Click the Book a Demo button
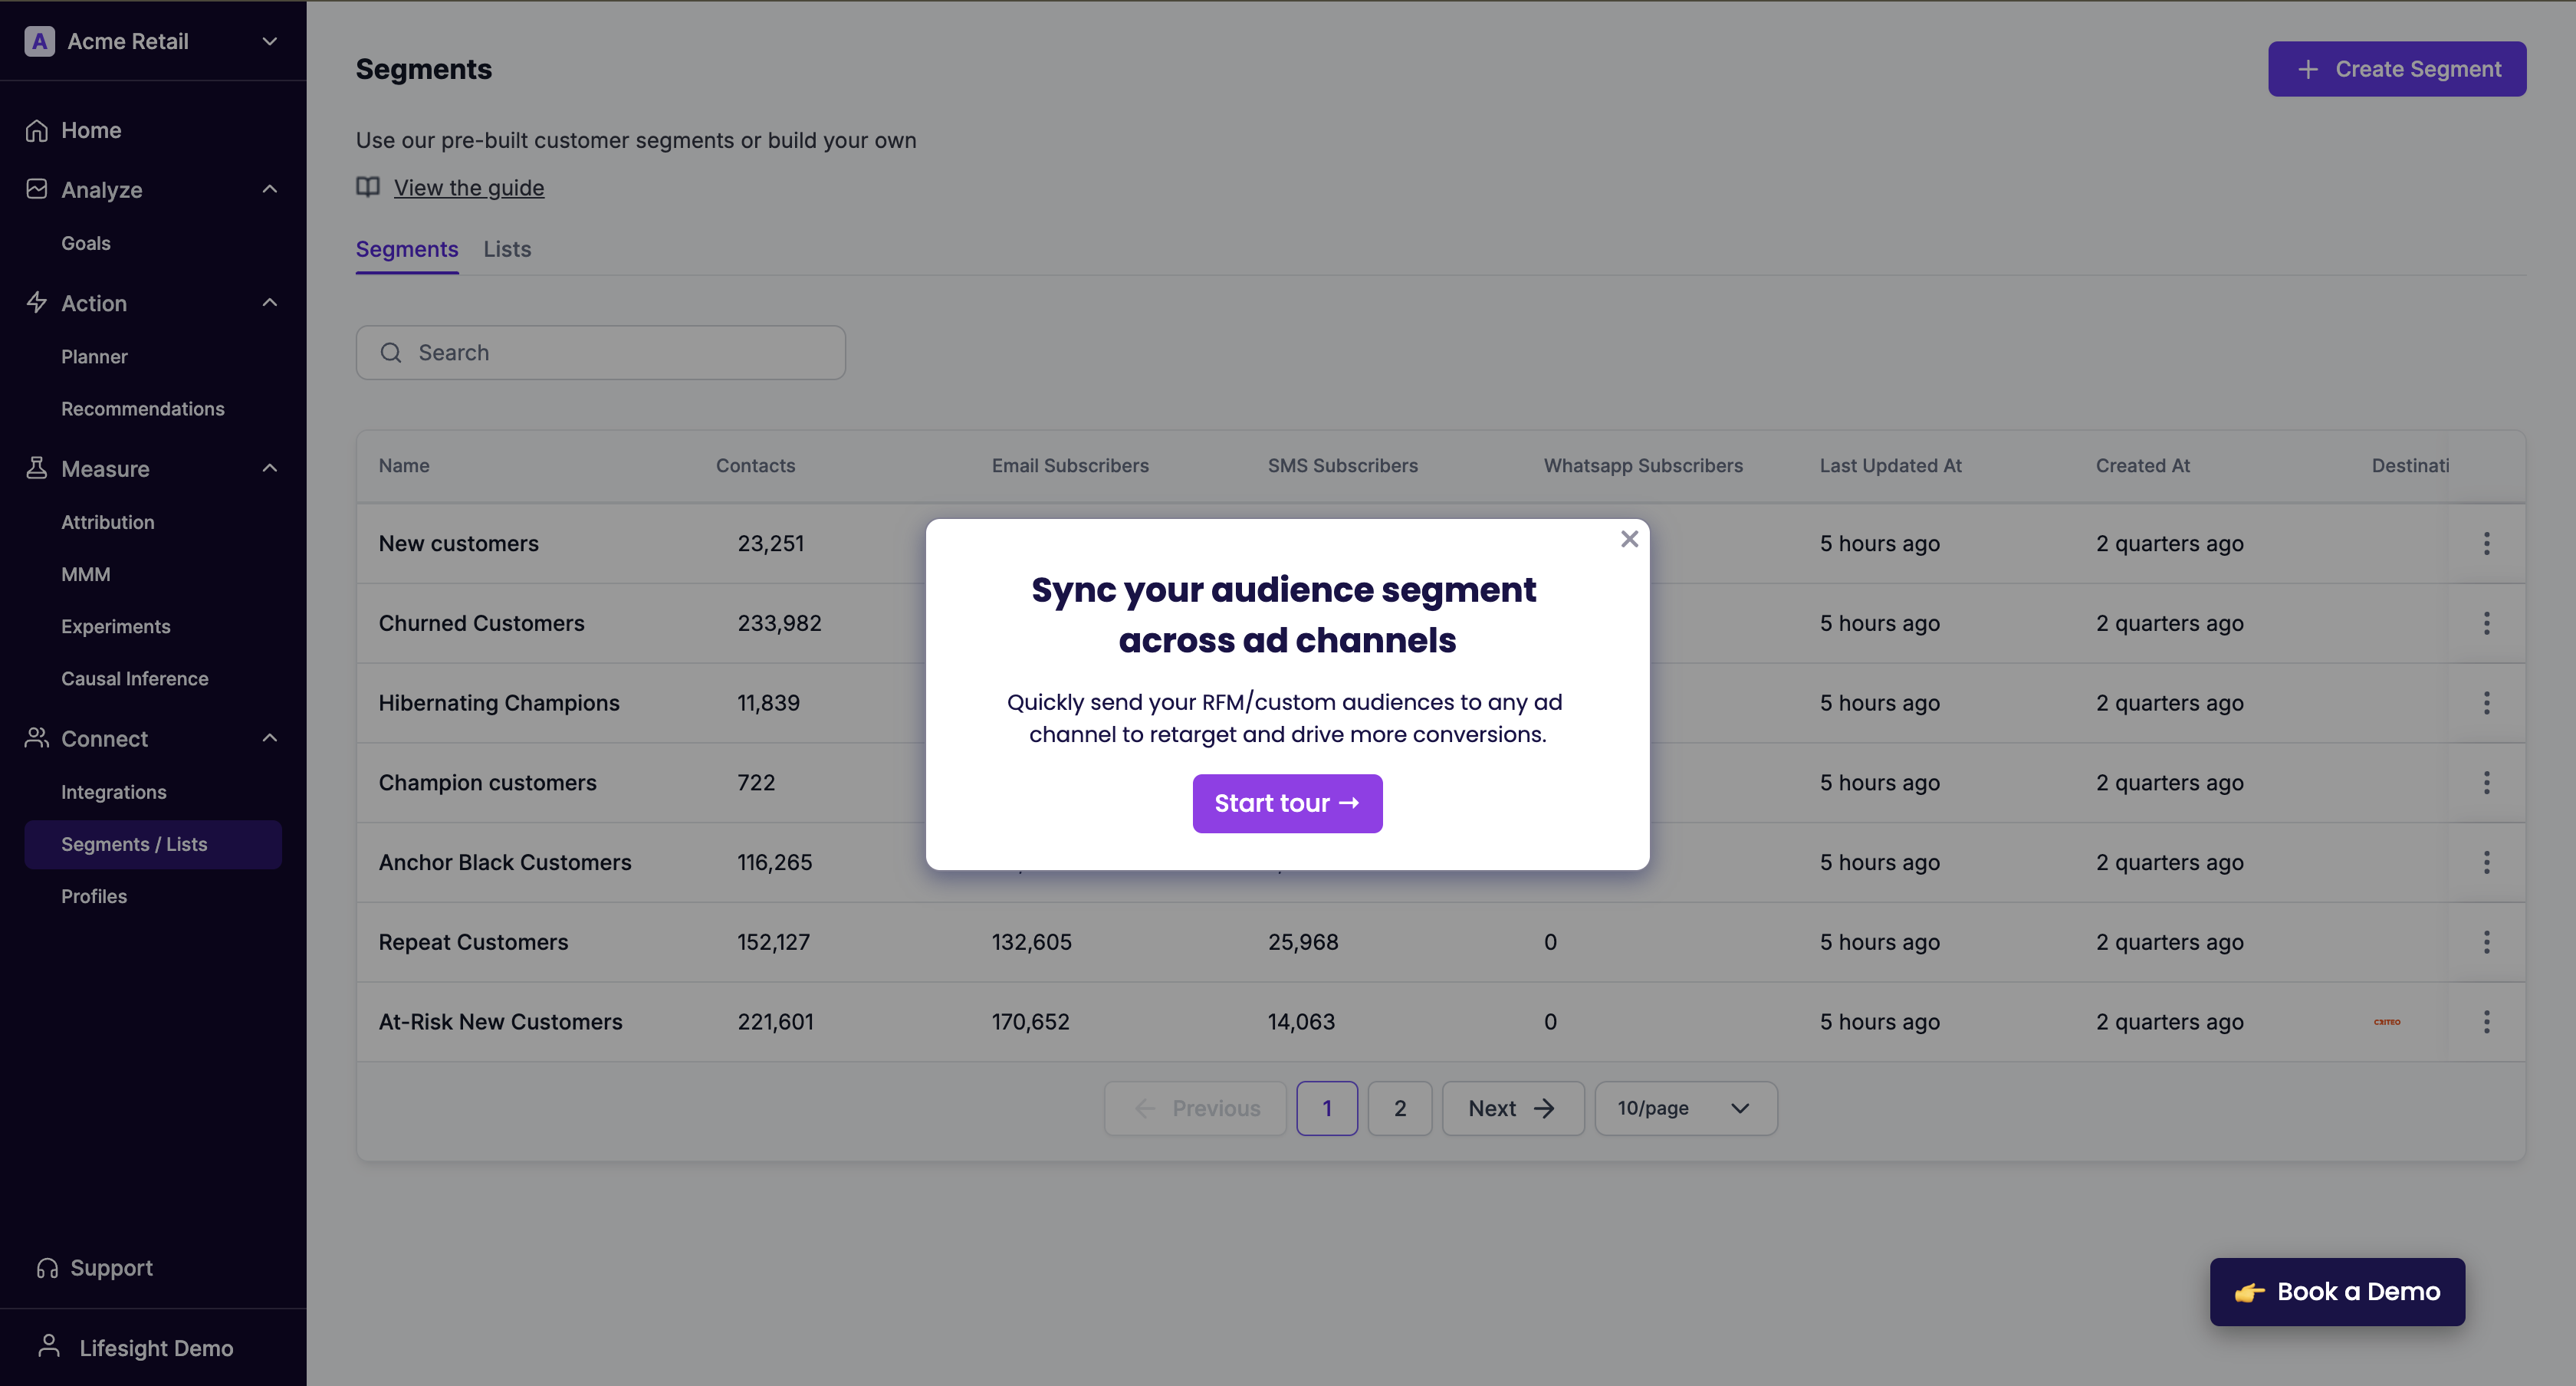This screenshot has width=2576, height=1386. 2337,1292
